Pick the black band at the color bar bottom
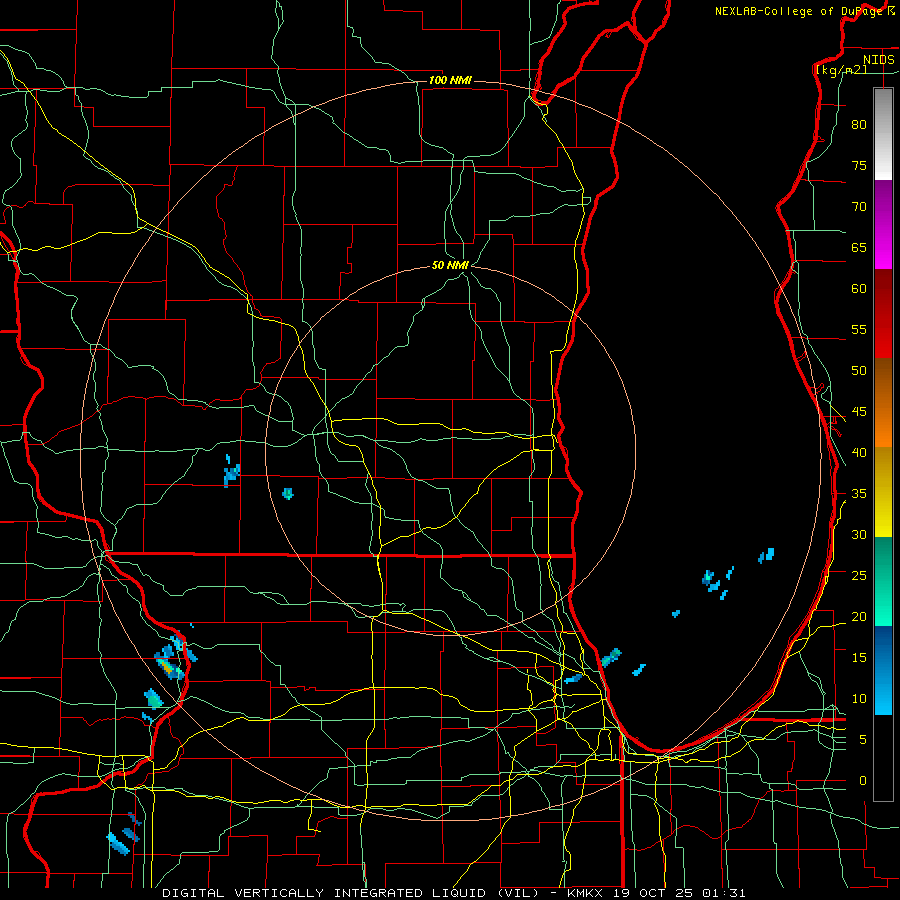This screenshot has width=900, height=900. (x=883, y=758)
